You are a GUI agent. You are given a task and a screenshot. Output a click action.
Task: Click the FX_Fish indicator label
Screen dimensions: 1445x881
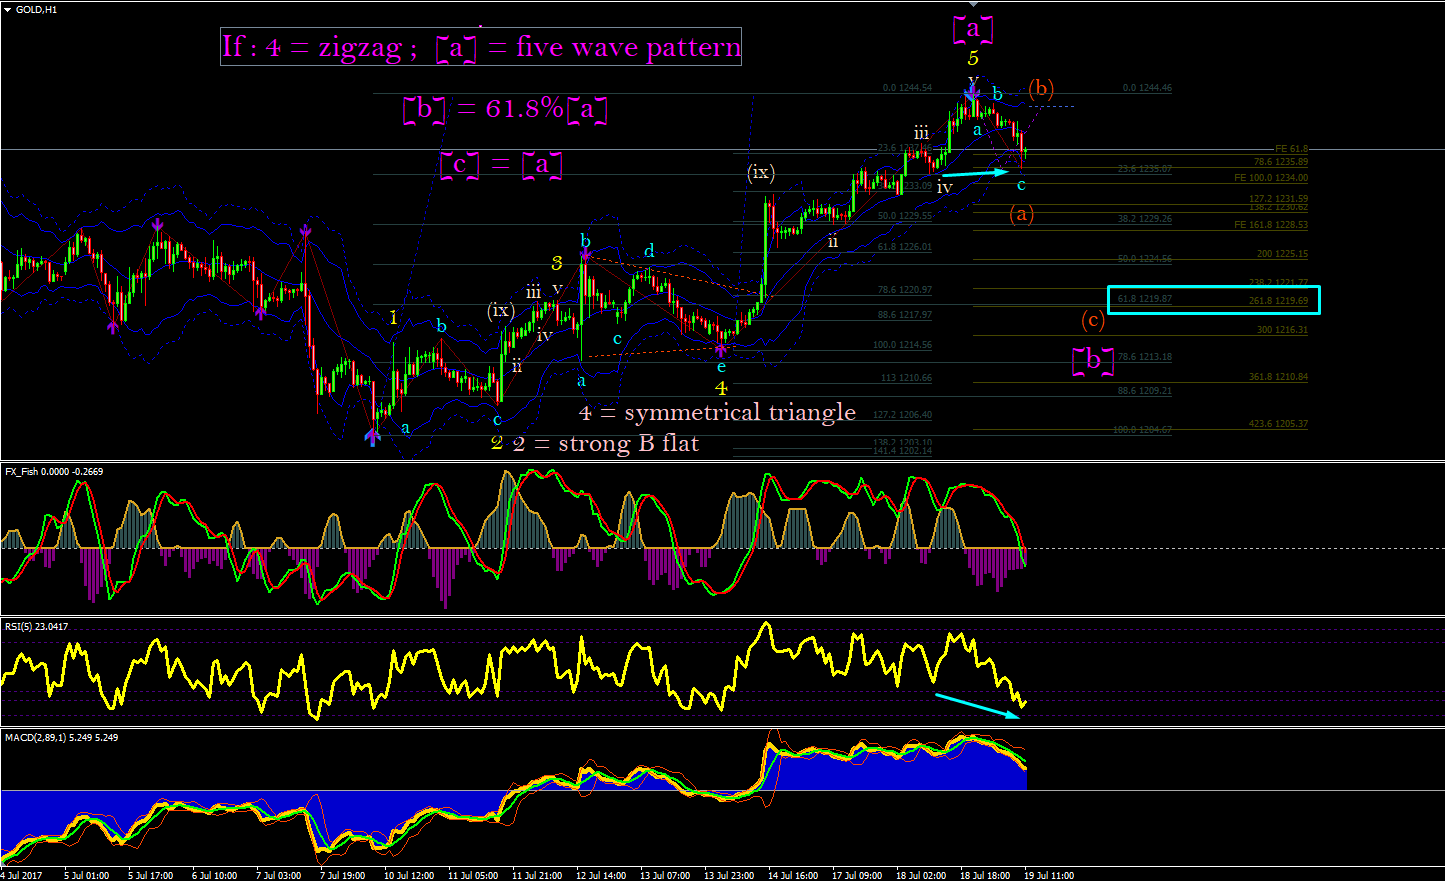click(x=54, y=471)
